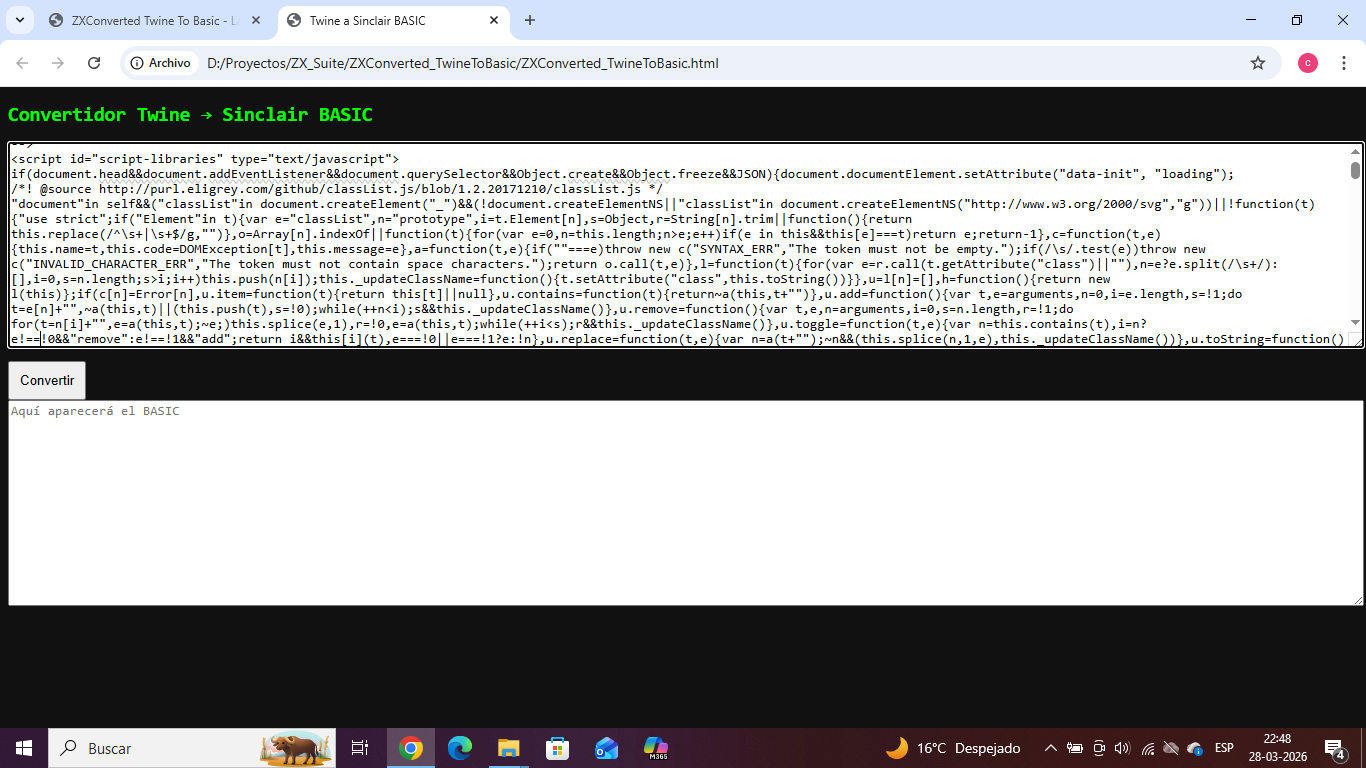This screenshot has width=1366, height=768.
Task: Open the OneDrive cloud icon with info badge
Action: (x=1195, y=748)
